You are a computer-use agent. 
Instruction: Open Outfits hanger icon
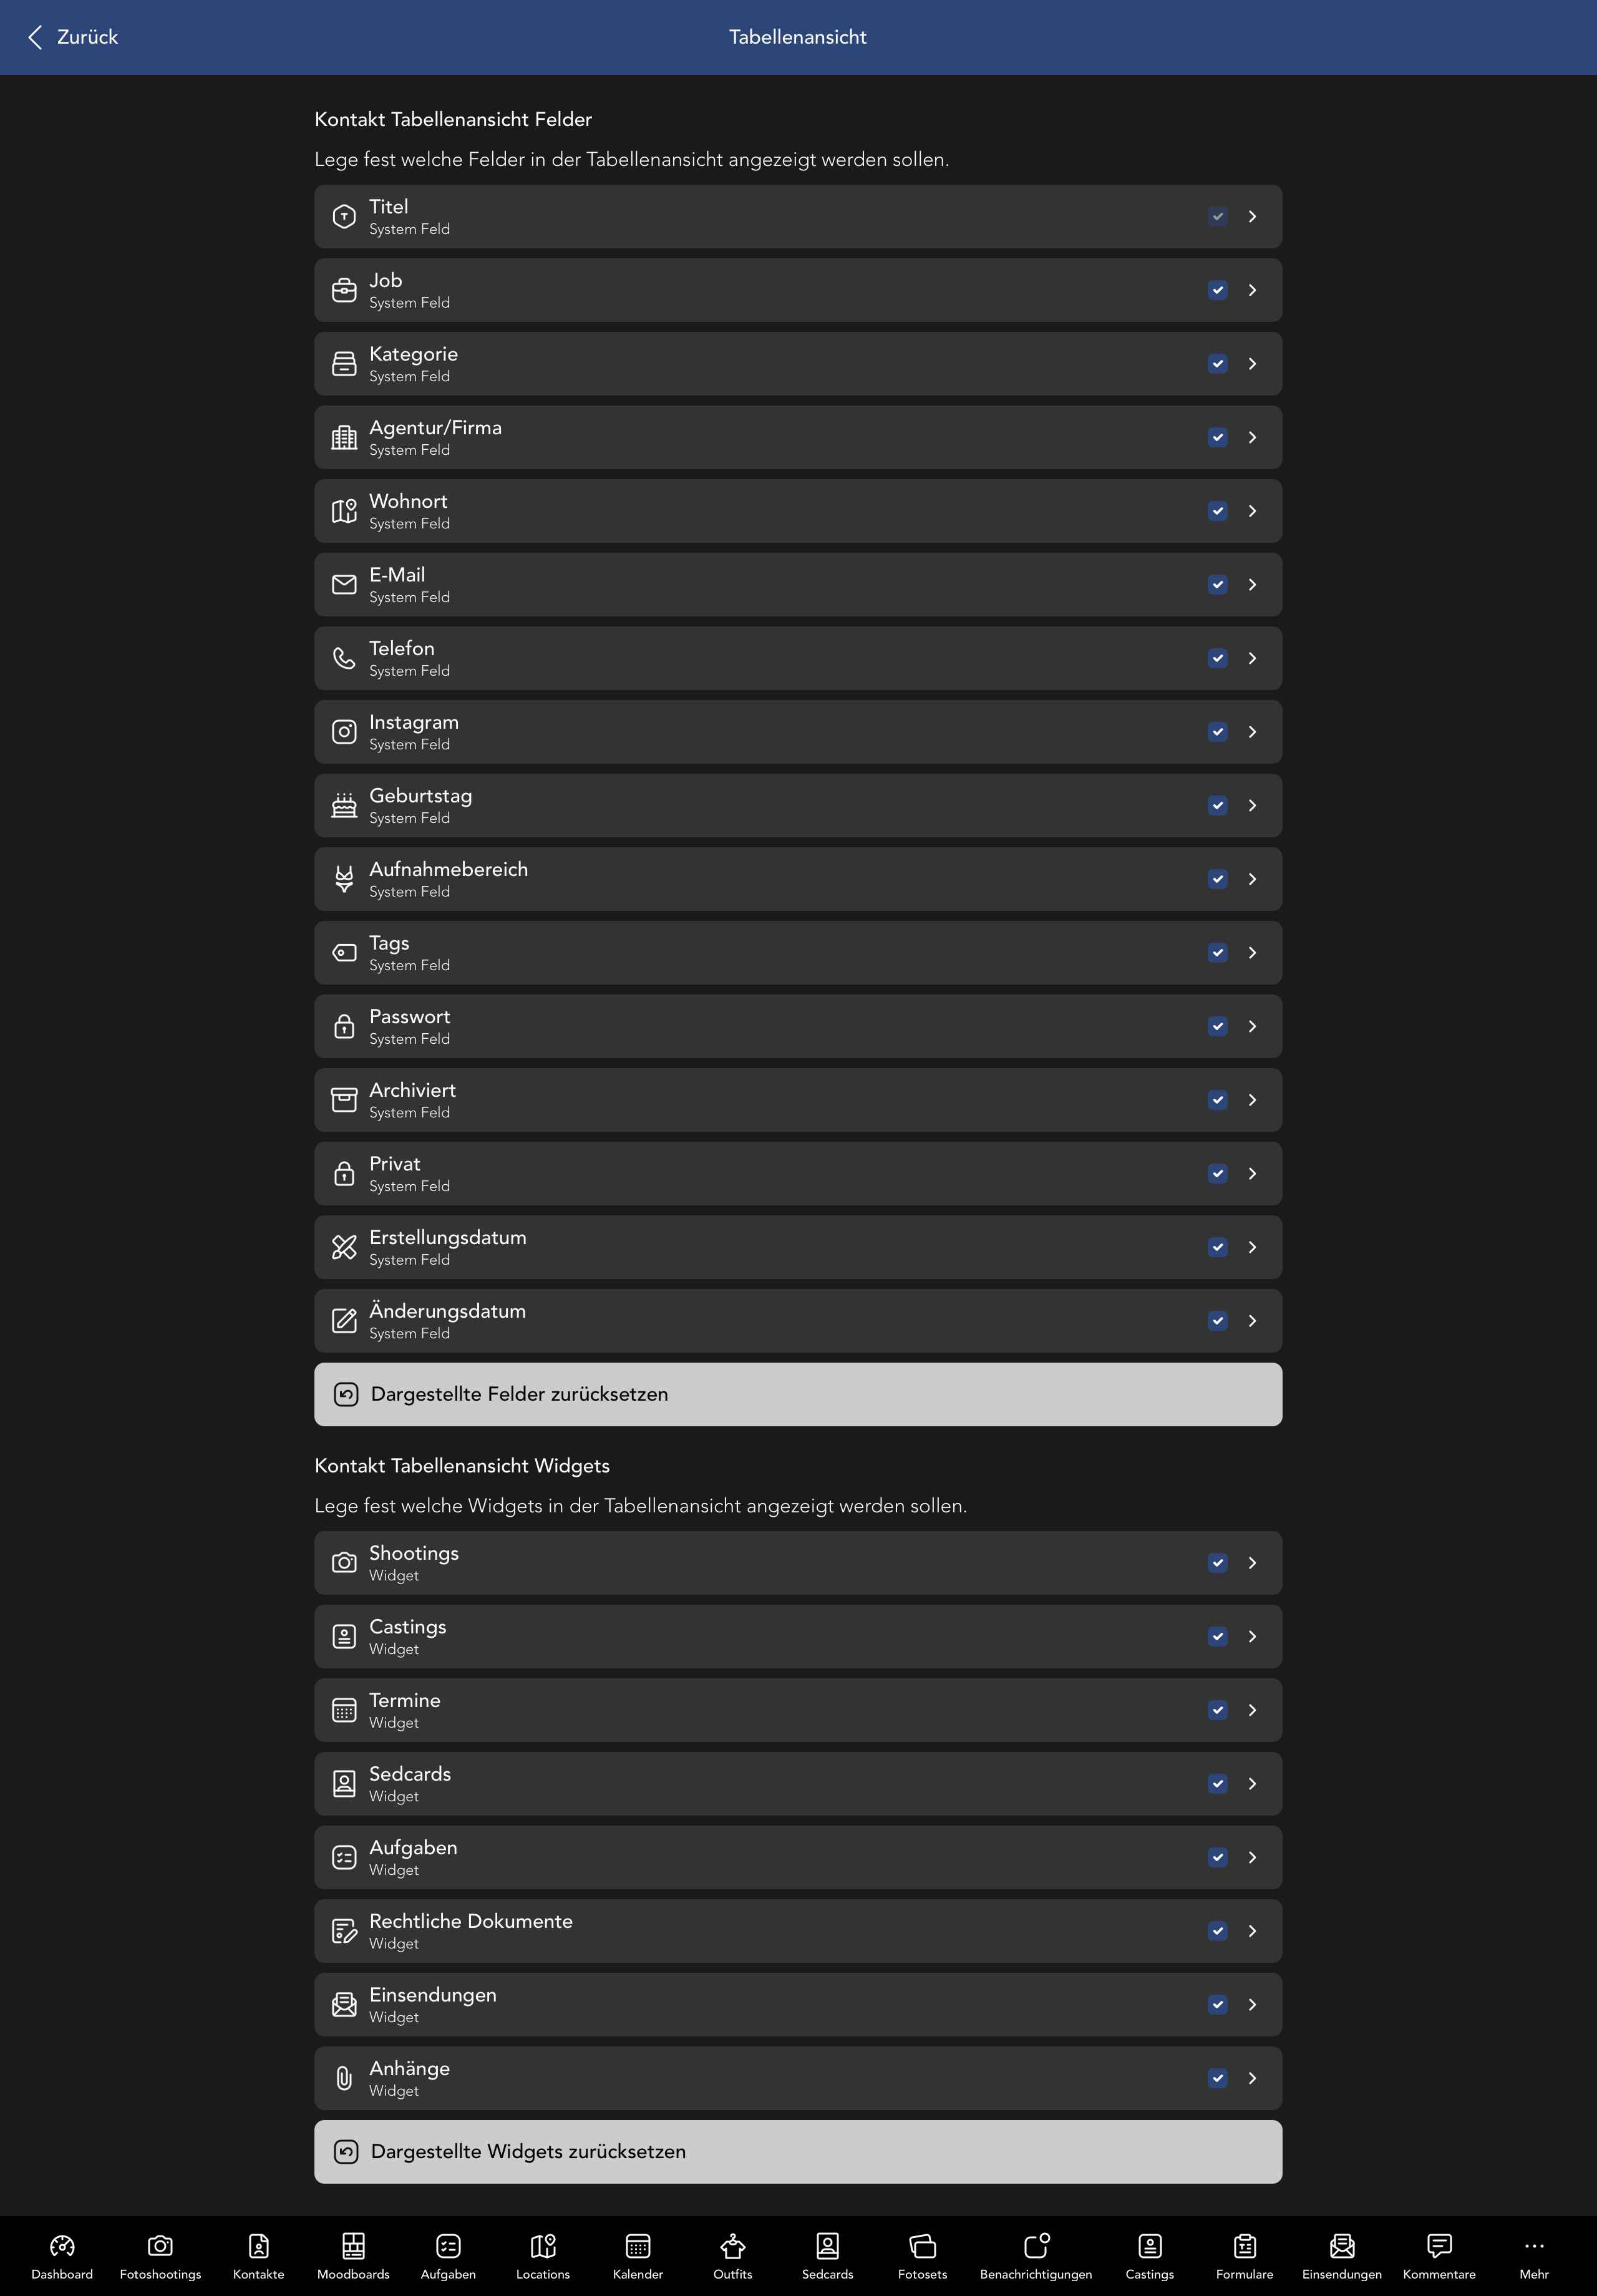pos(733,2246)
